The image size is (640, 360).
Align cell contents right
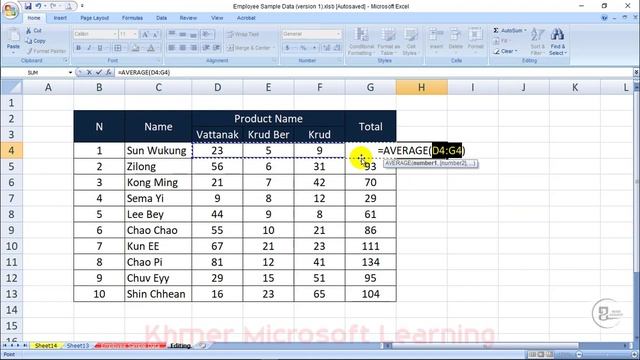[x=193, y=48]
